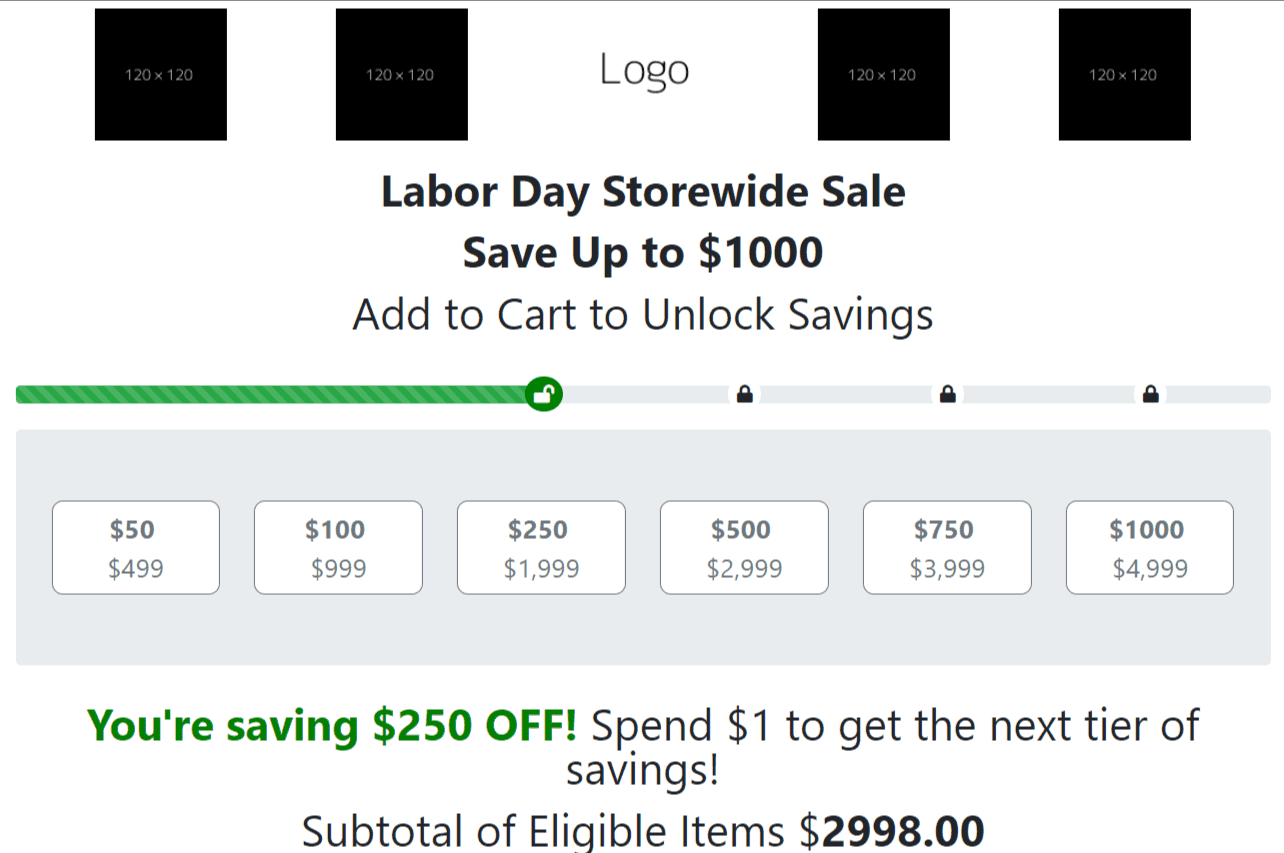The width and height of the screenshot is (1284, 853).
Task: Select the $100 off $999 tier
Action: click(x=338, y=548)
